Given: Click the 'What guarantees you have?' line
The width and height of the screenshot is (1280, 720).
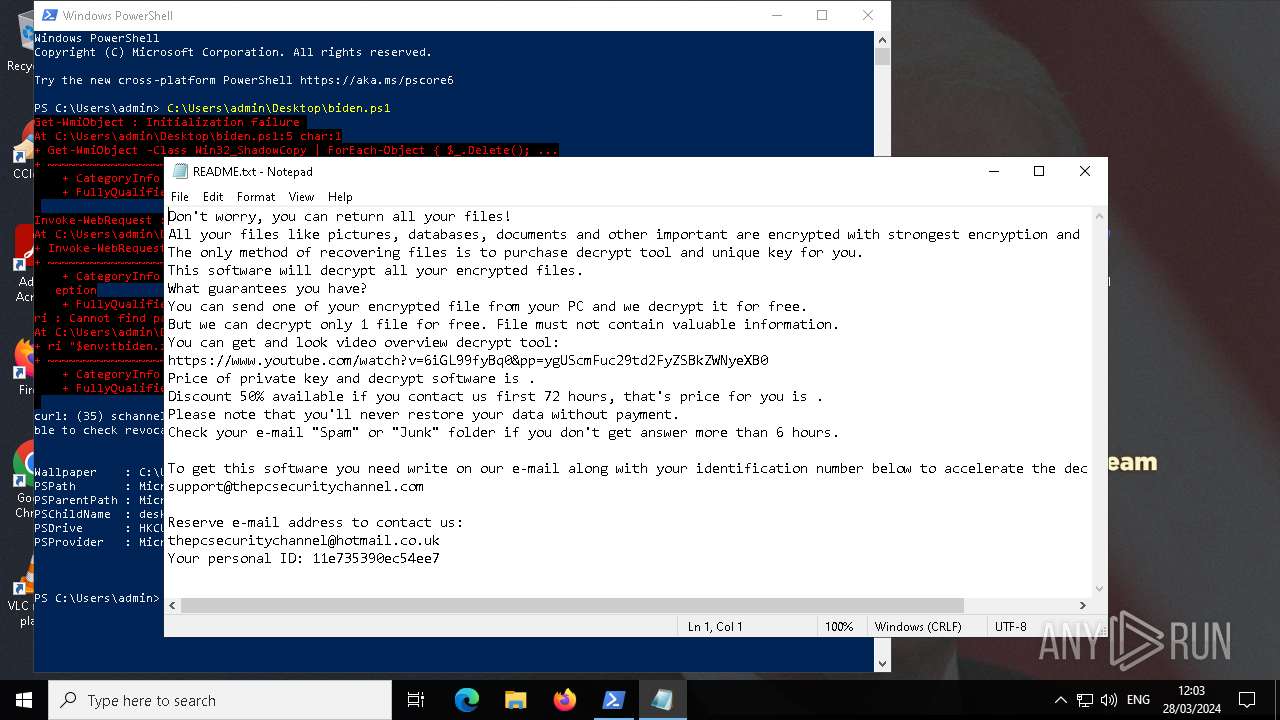Looking at the screenshot, I should tap(268, 288).
